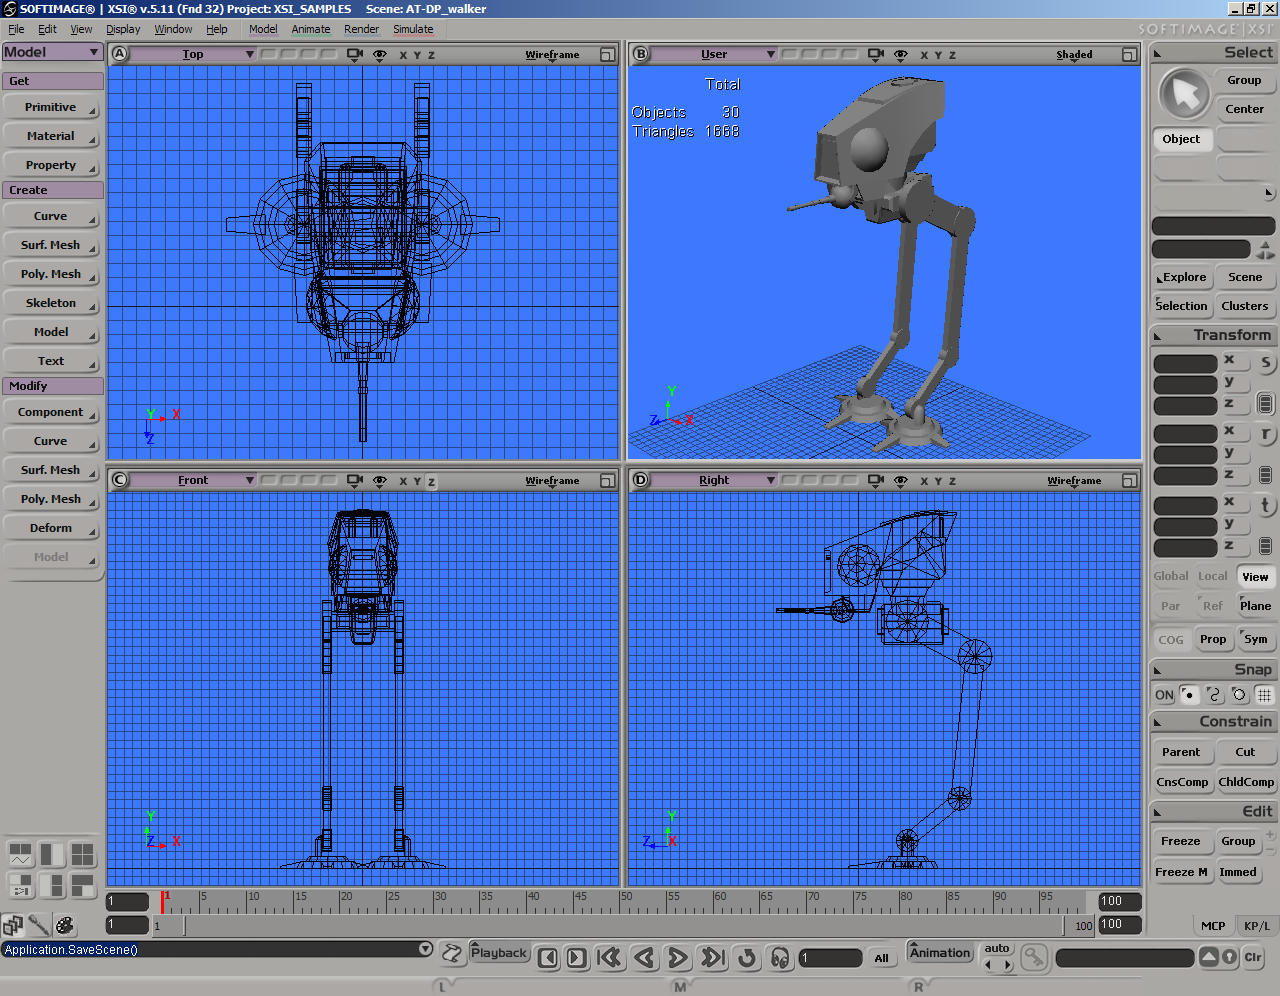The width and height of the screenshot is (1280, 996).
Task: Toggle playback loop button
Action: pyautogui.click(x=747, y=958)
